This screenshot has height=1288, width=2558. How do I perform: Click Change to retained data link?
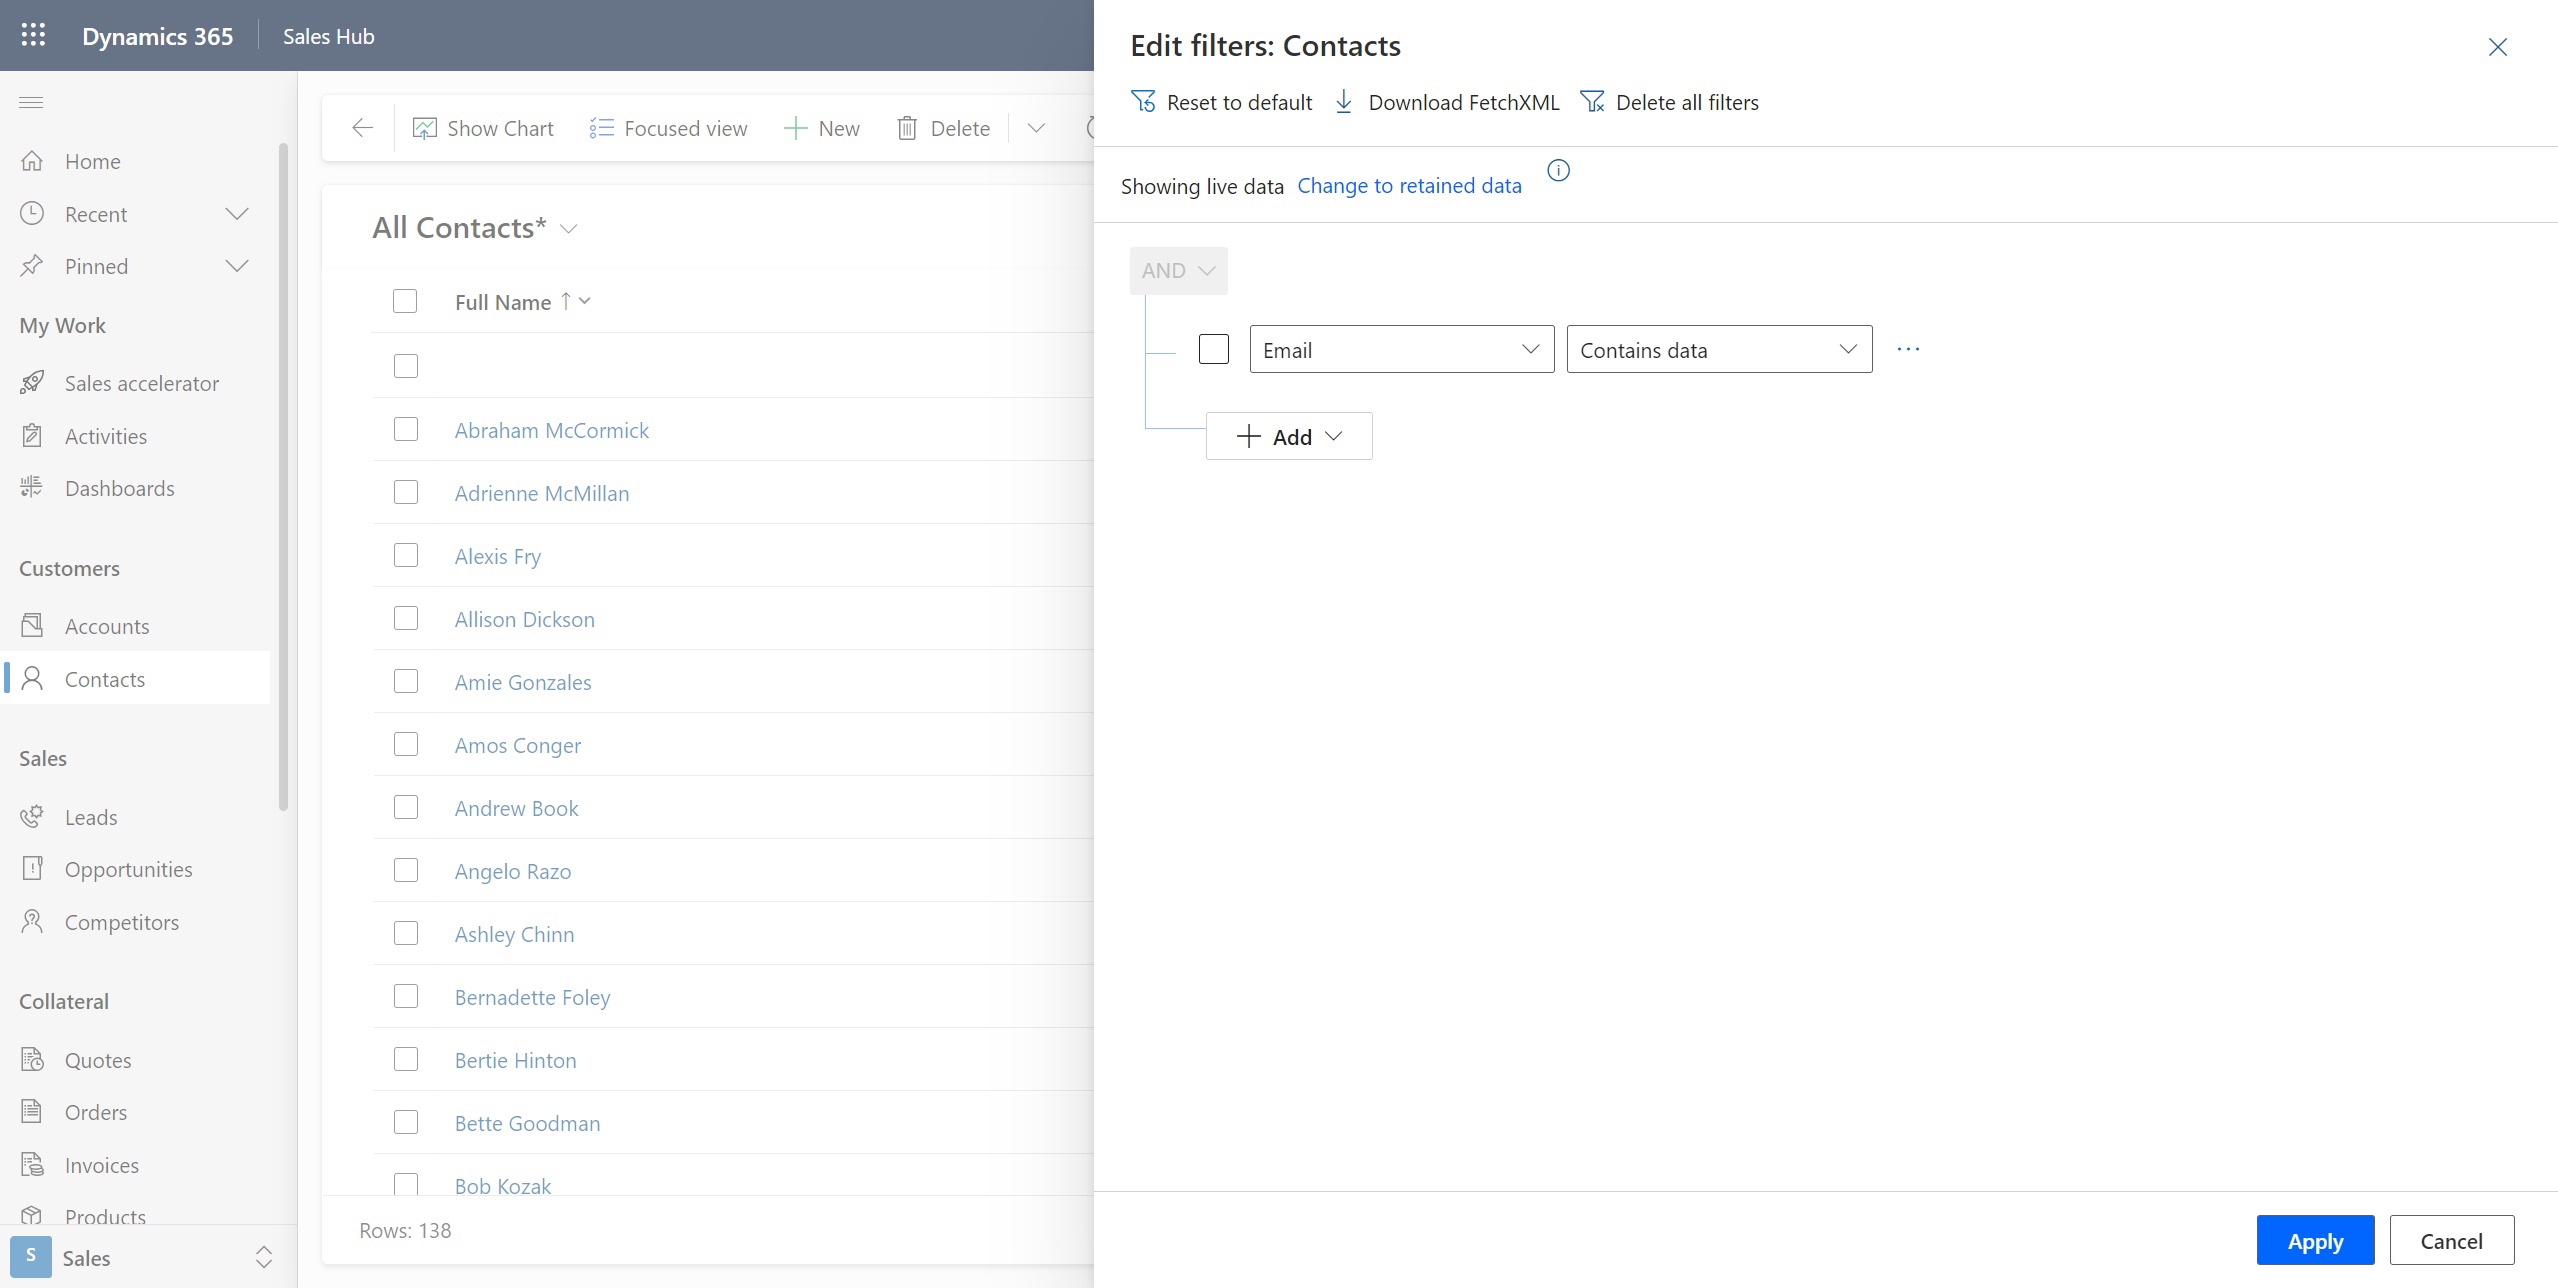coord(1409,186)
